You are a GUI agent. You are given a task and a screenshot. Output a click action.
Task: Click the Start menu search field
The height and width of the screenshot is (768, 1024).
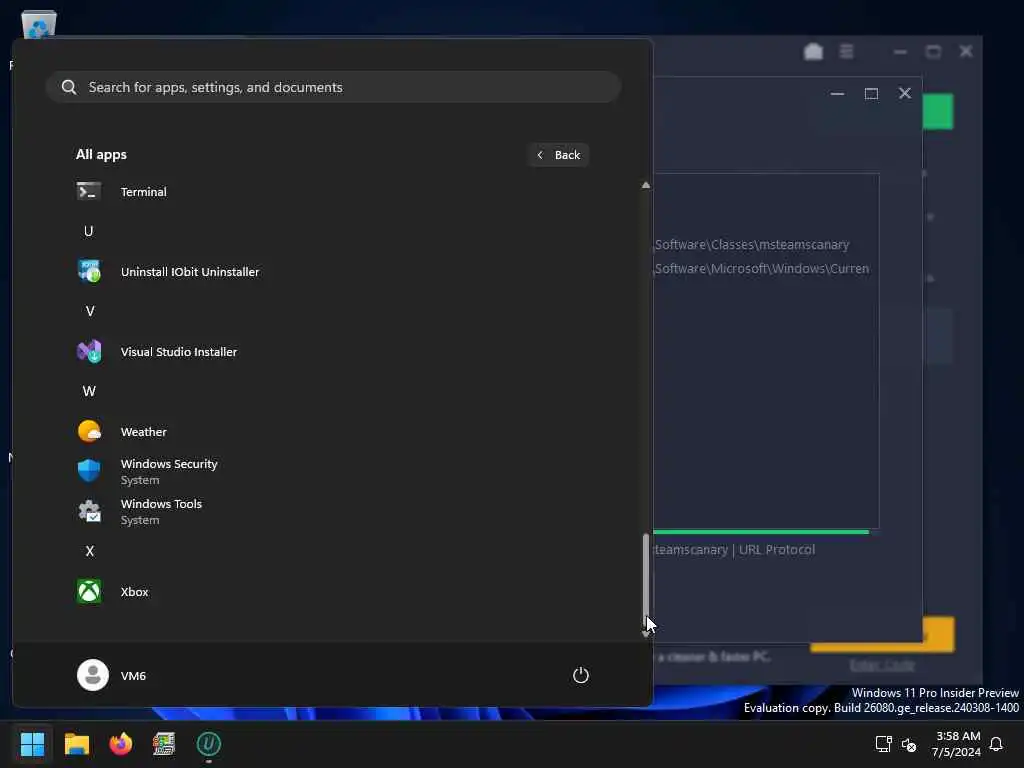(332, 87)
